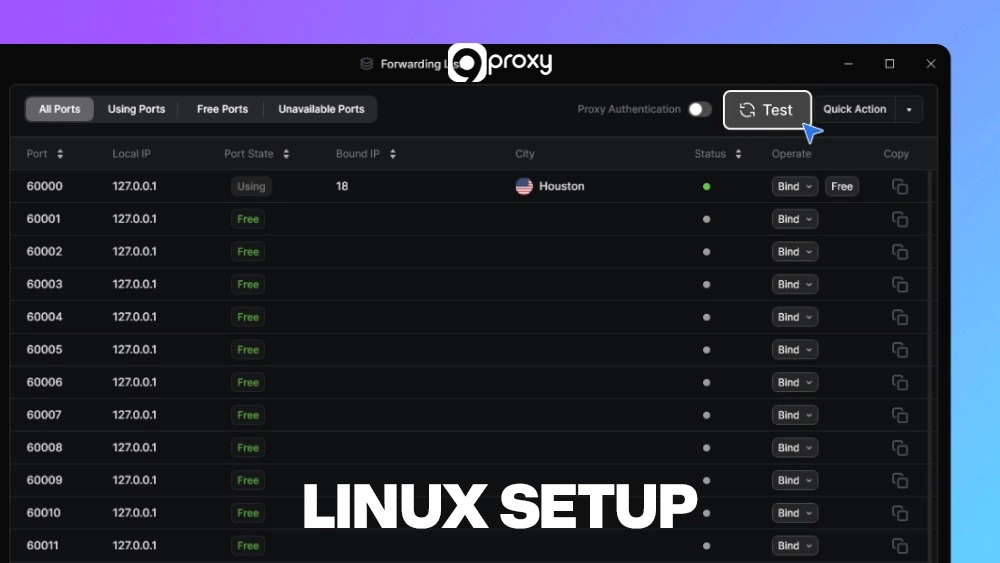Open Bind dropdown for port 60011
Viewport: 1000px width, 563px height.
click(x=795, y=546)
